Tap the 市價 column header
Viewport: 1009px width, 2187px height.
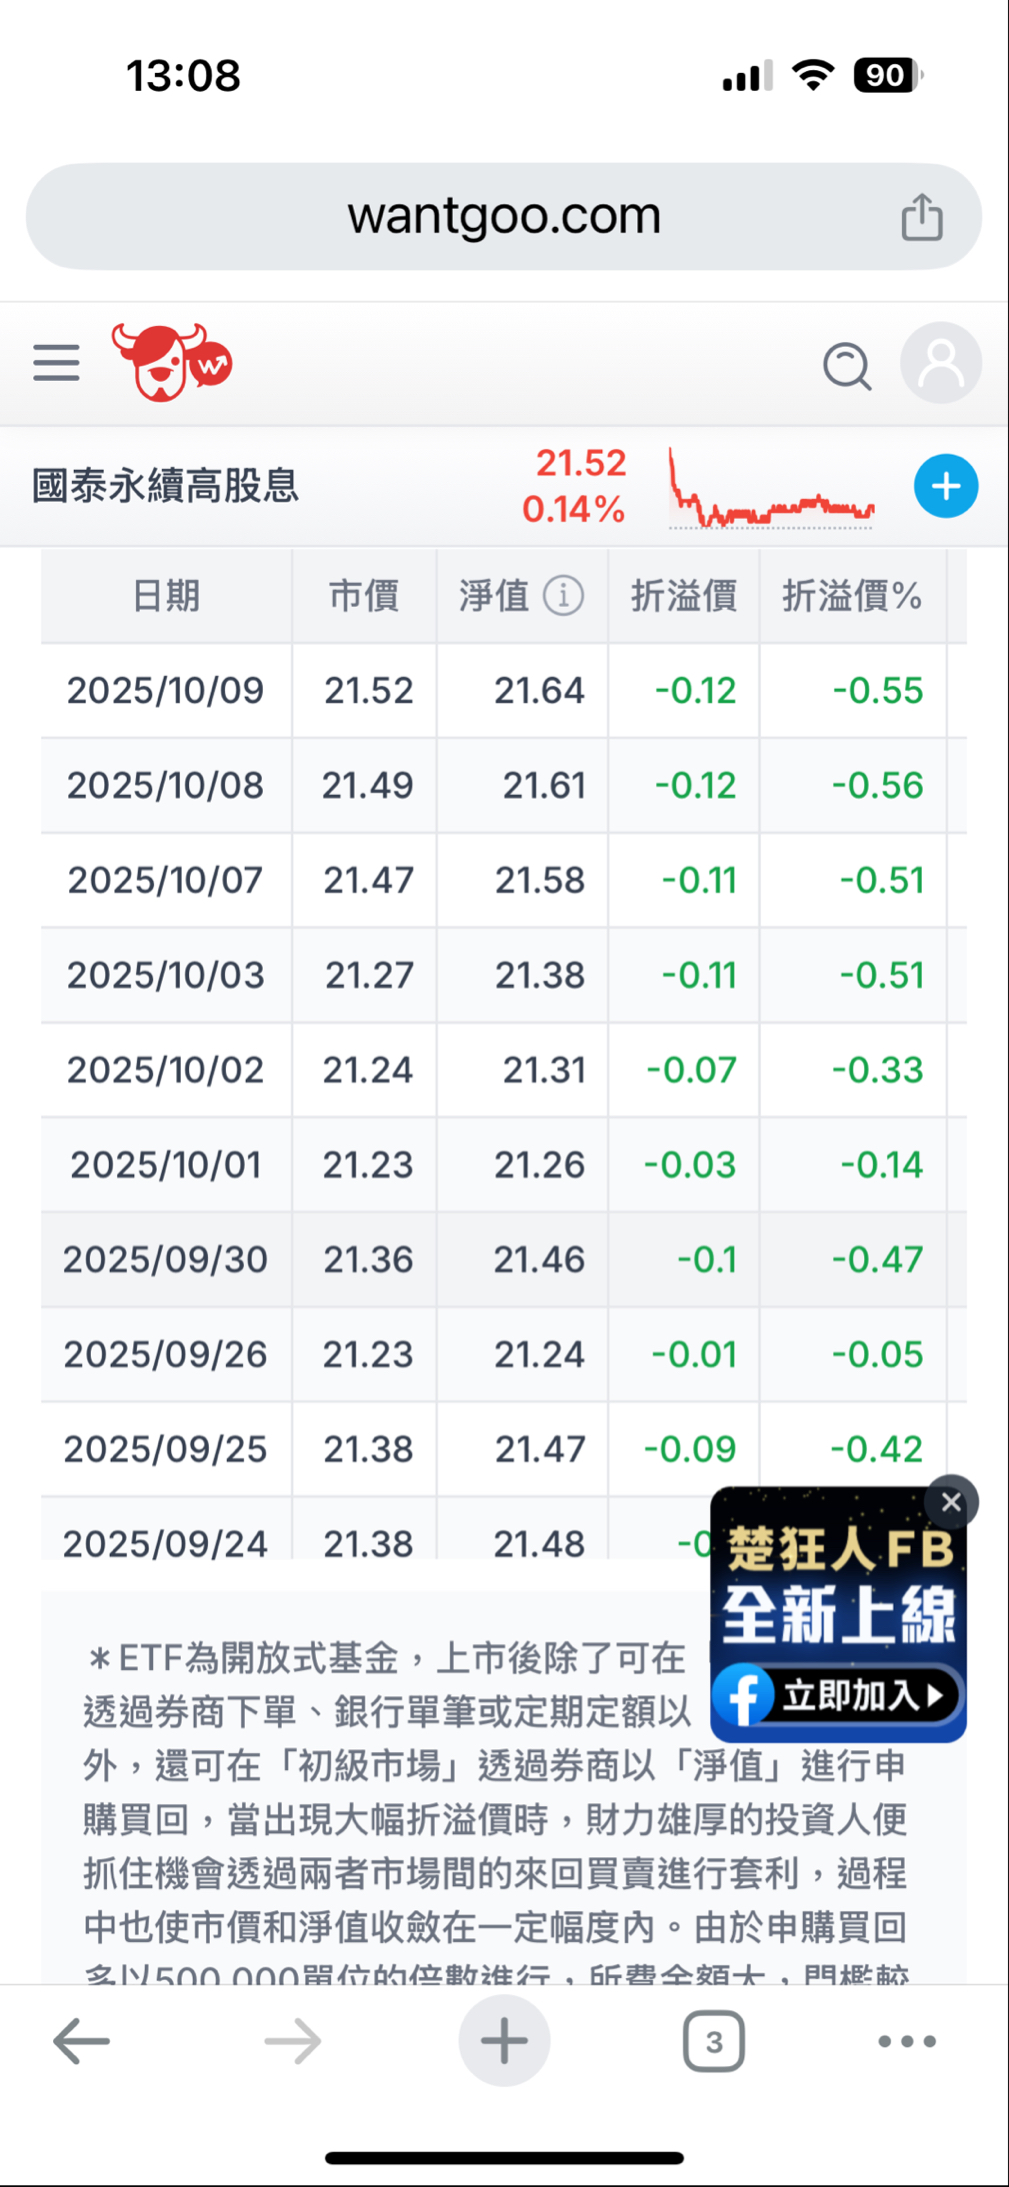click(x=364, y=596)
